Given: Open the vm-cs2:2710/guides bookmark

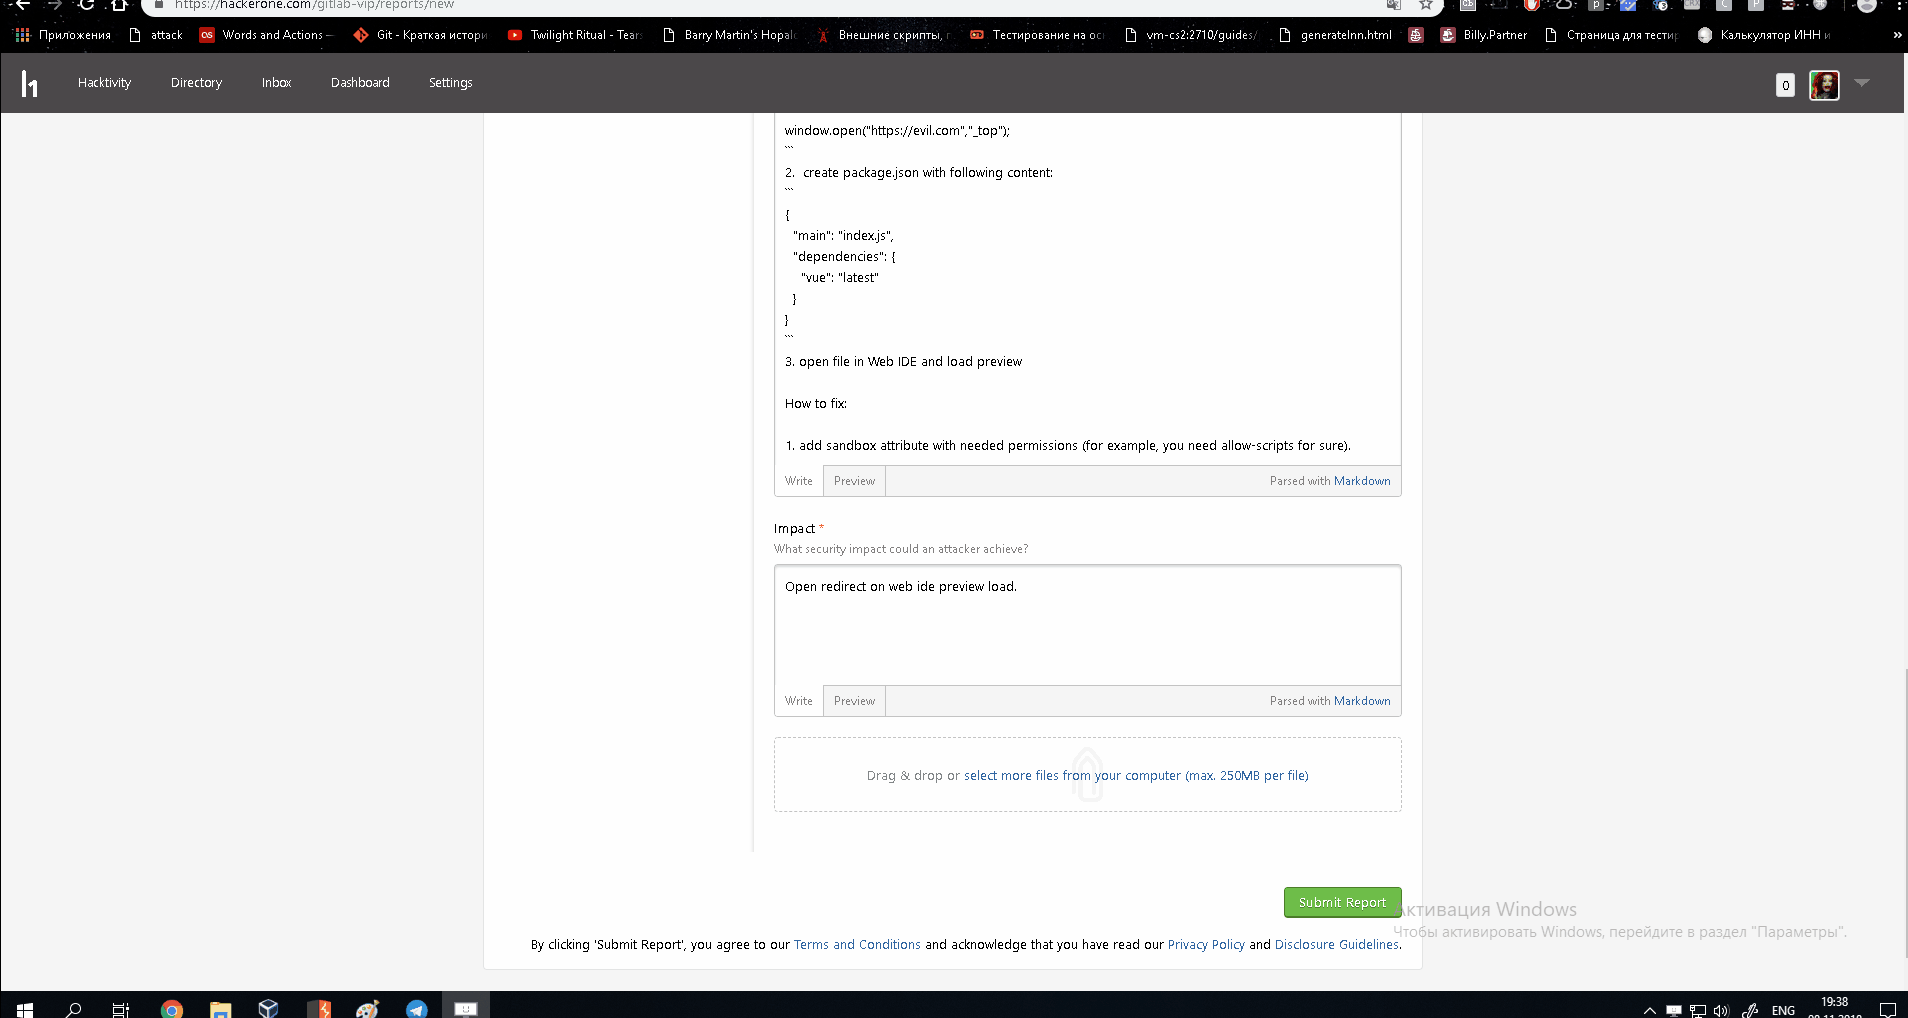Looking at the screenshot, I should pos(1191,35).
